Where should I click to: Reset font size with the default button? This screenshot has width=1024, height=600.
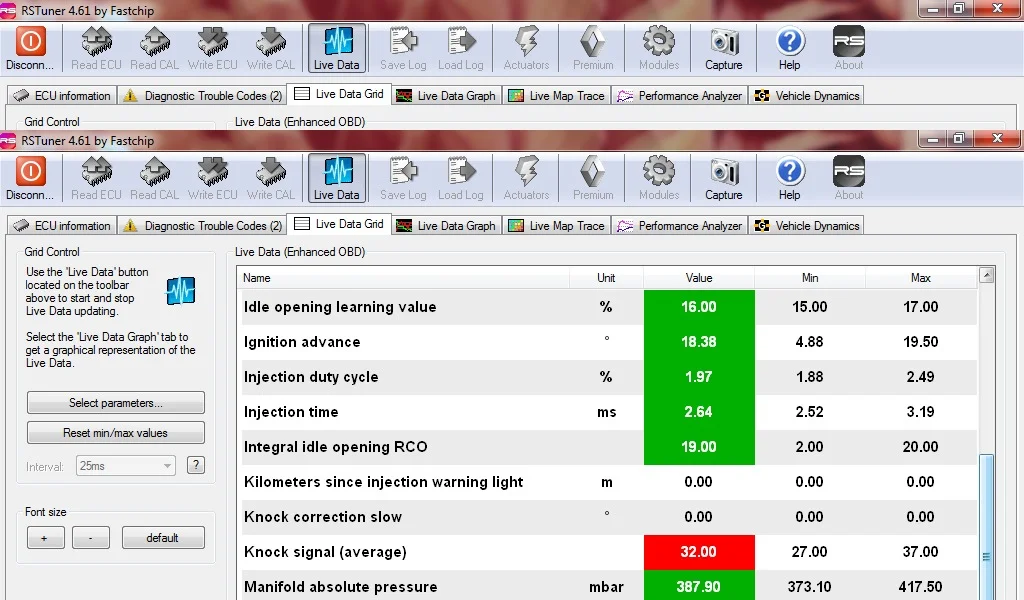tap(163, 538)
